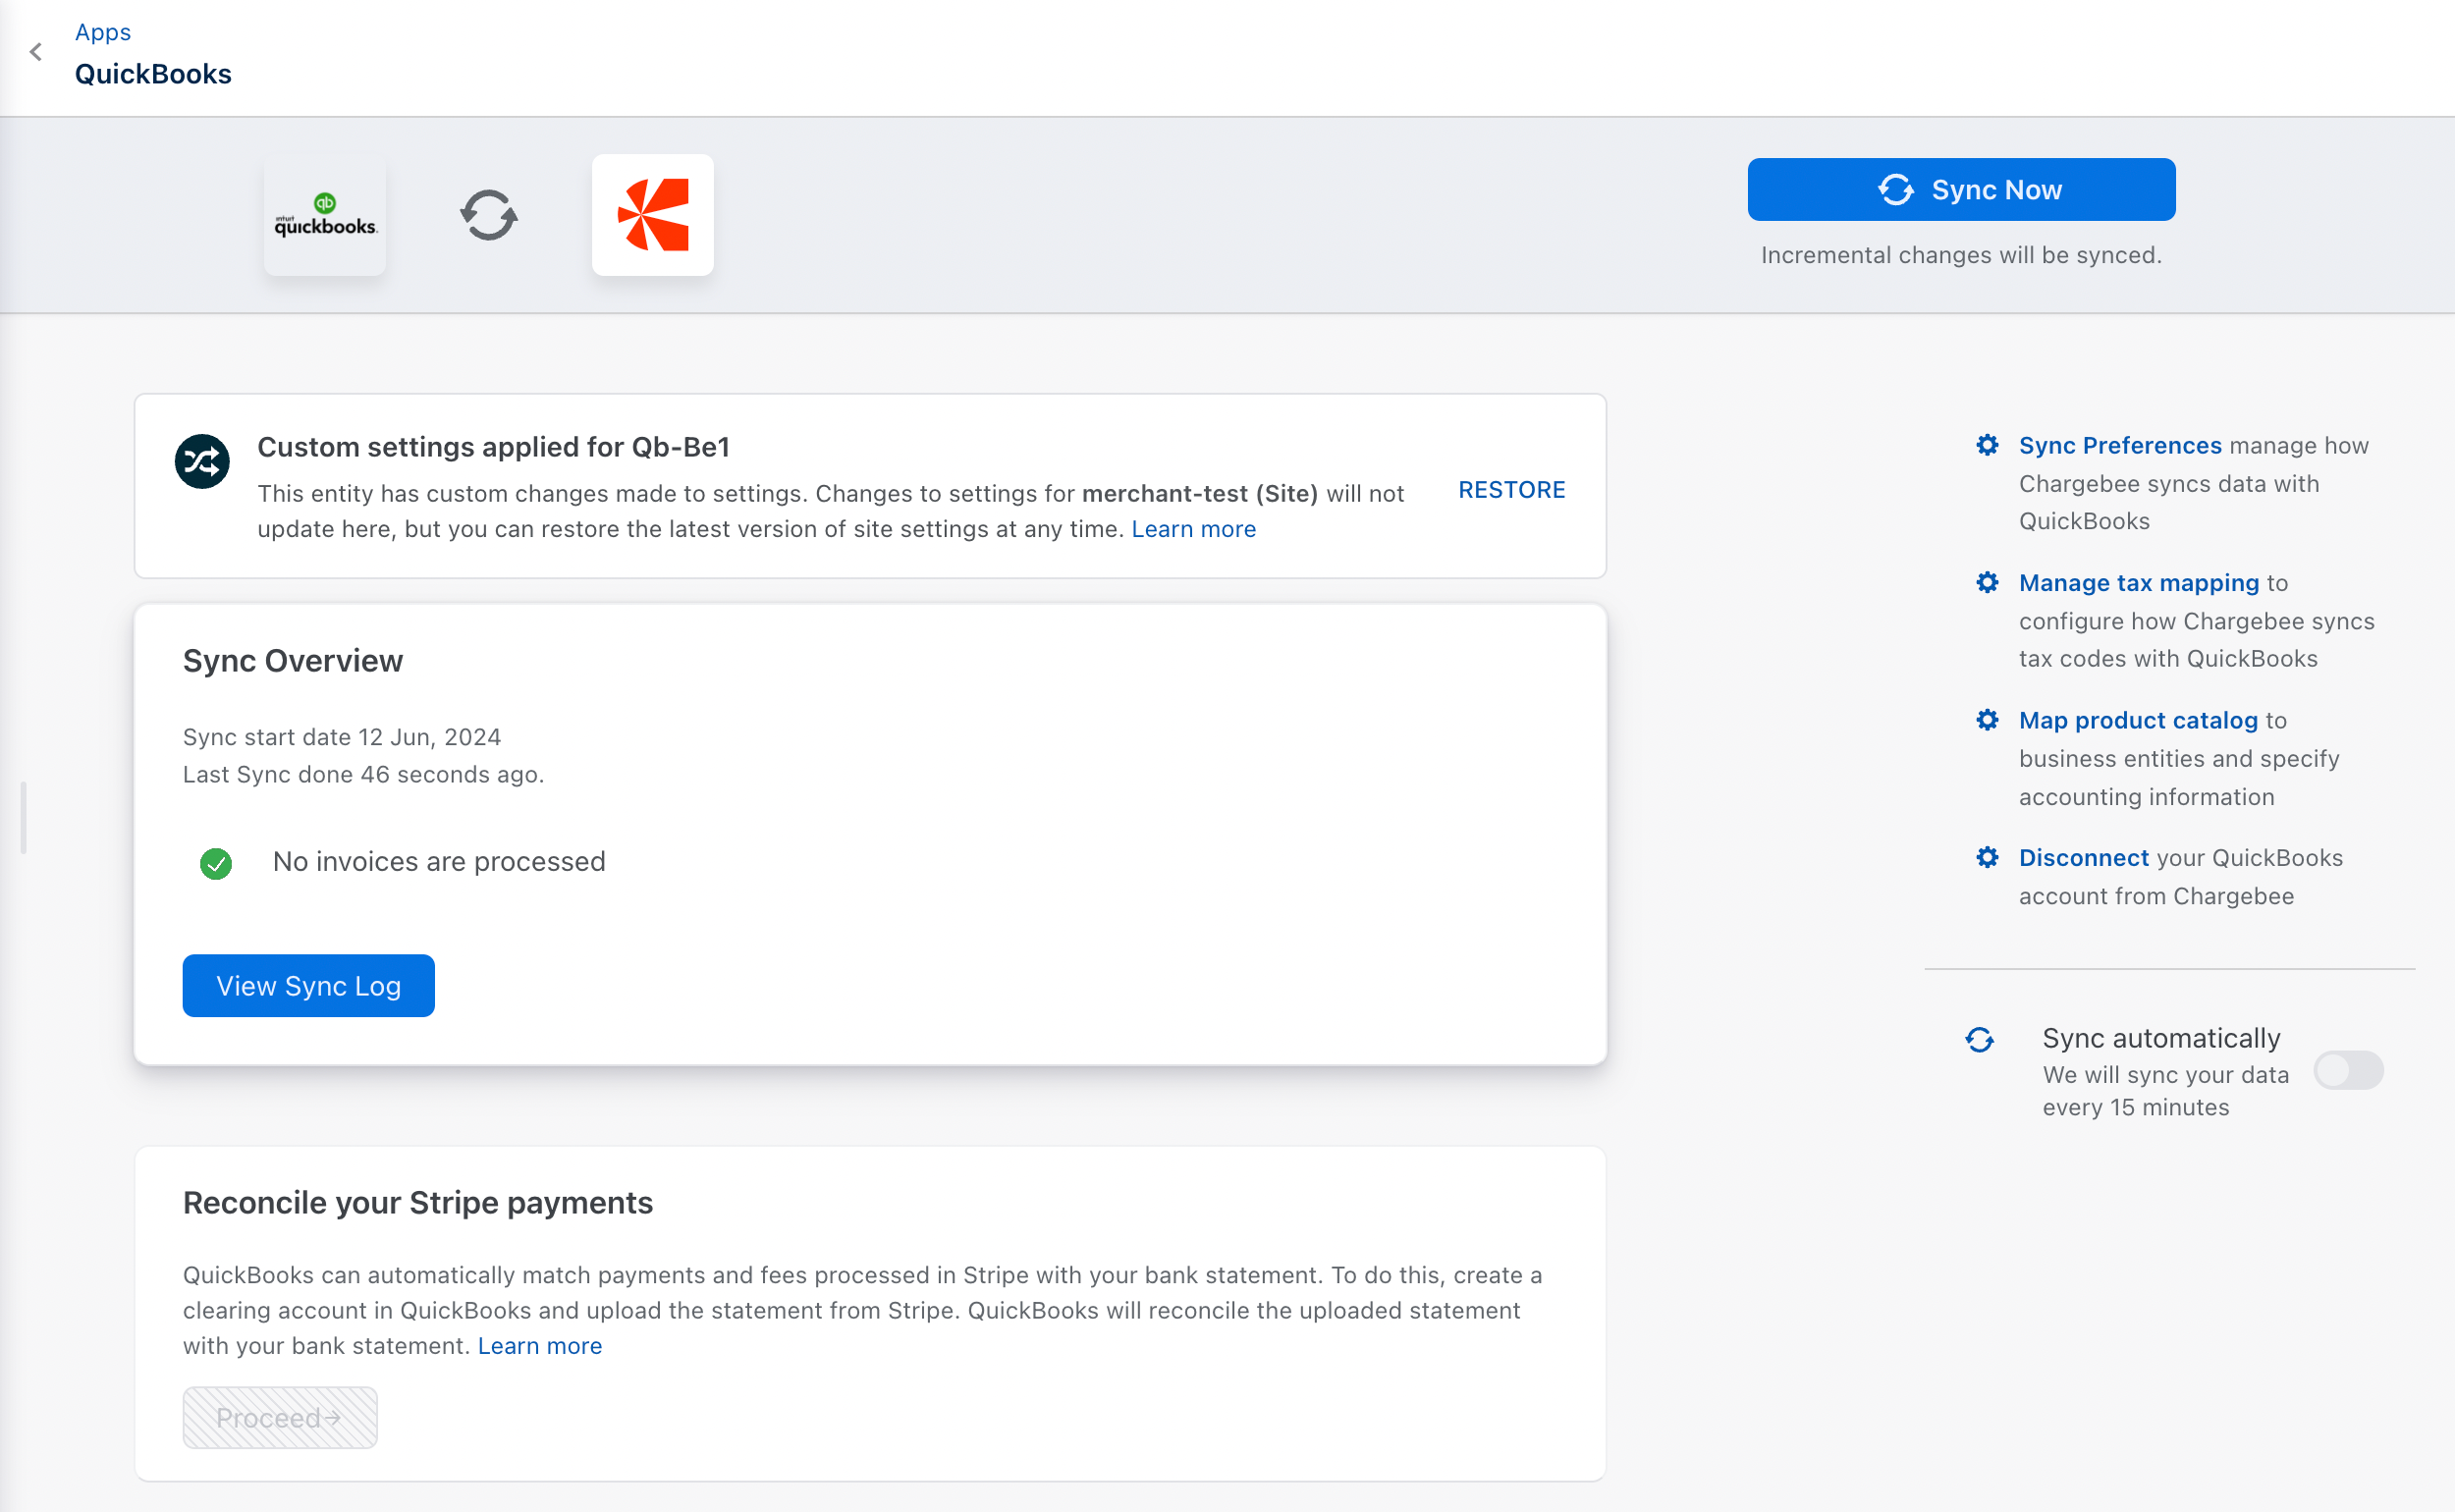Click the gear icon beside Disconnect
The image size is (2455, 1512).
(x=1988, y=858)
